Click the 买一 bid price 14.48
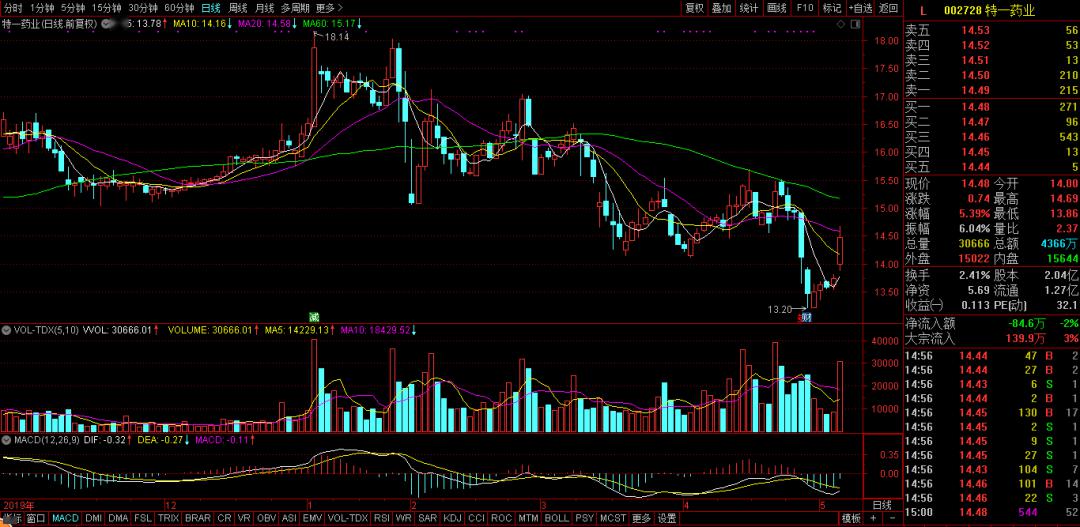This screenshot has width=1080, height=527. 975,106
